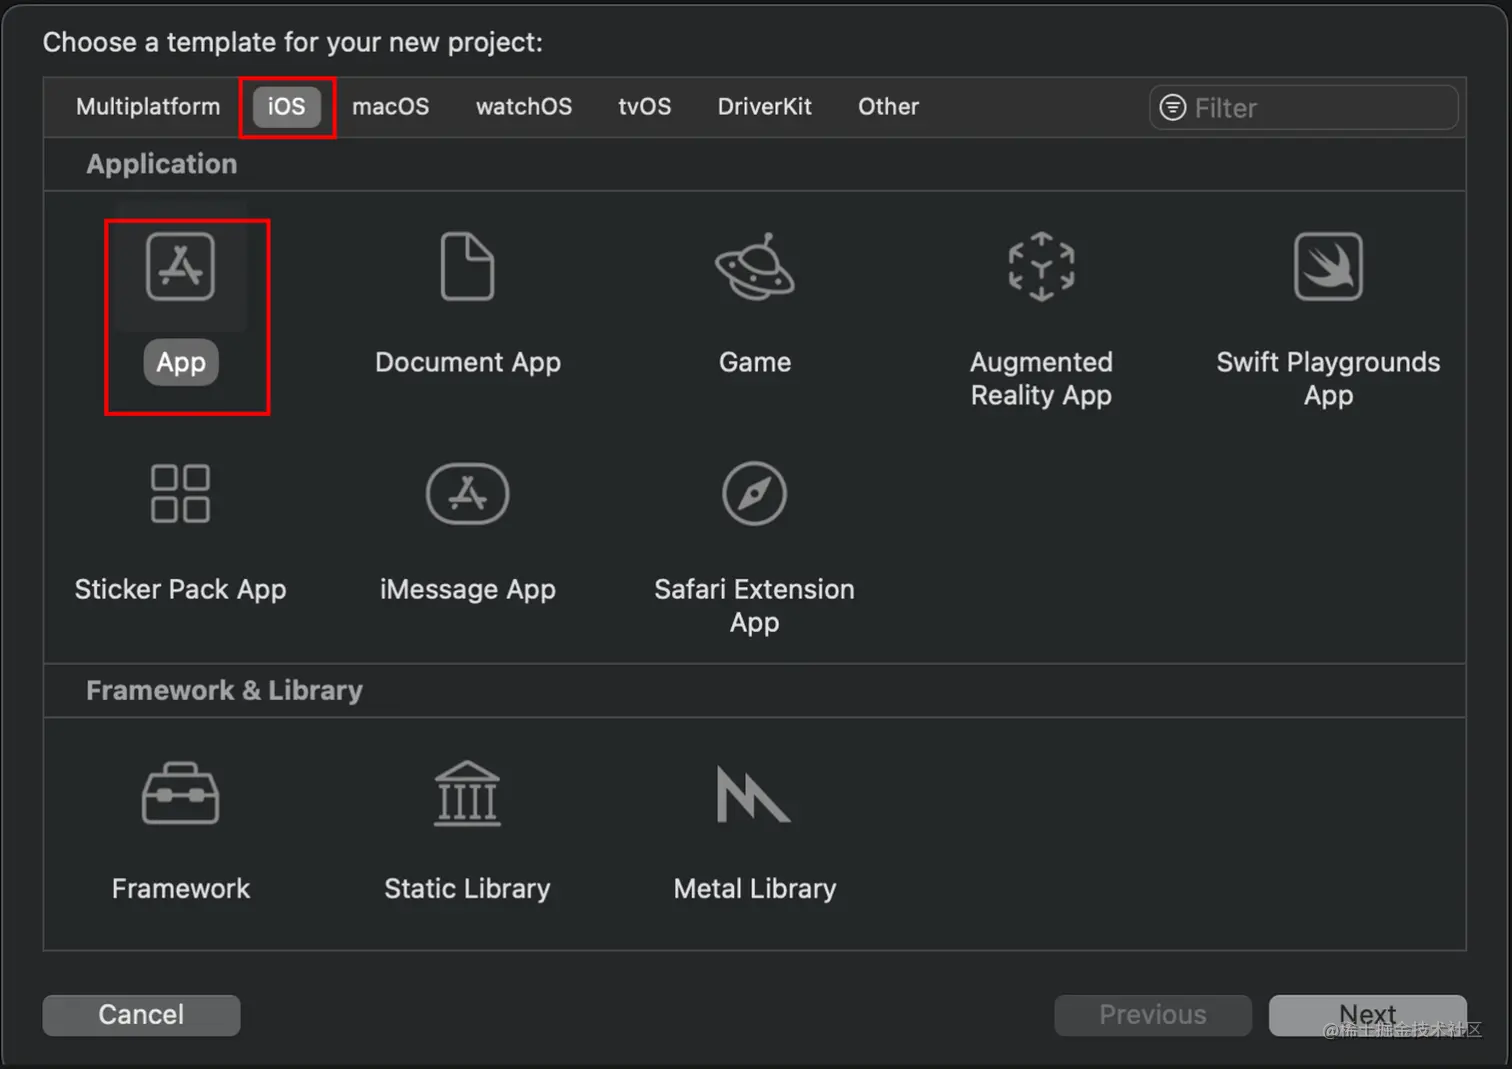1512x1069 pixels.
Task: Choose the Framework toolbox icon
Action: click(180, 793)
